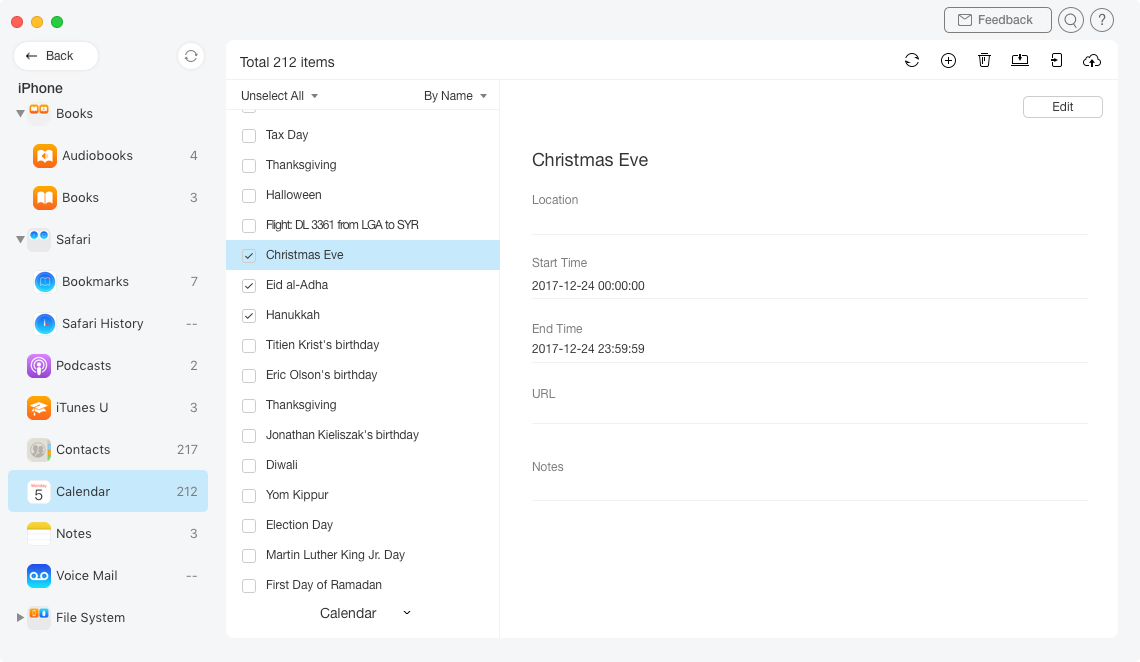Check the Thanksgiving event checkbox
Image resolution: width=1140 pixels, height=662 pixels.
[x=248, y=165]
